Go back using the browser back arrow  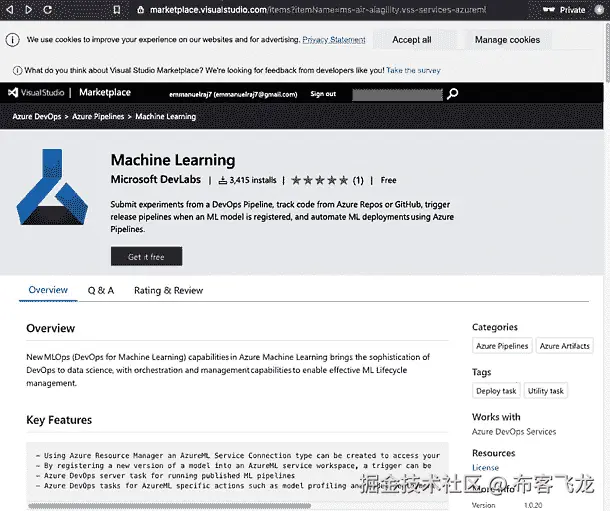pyautogui.click(x=10, y=10)
